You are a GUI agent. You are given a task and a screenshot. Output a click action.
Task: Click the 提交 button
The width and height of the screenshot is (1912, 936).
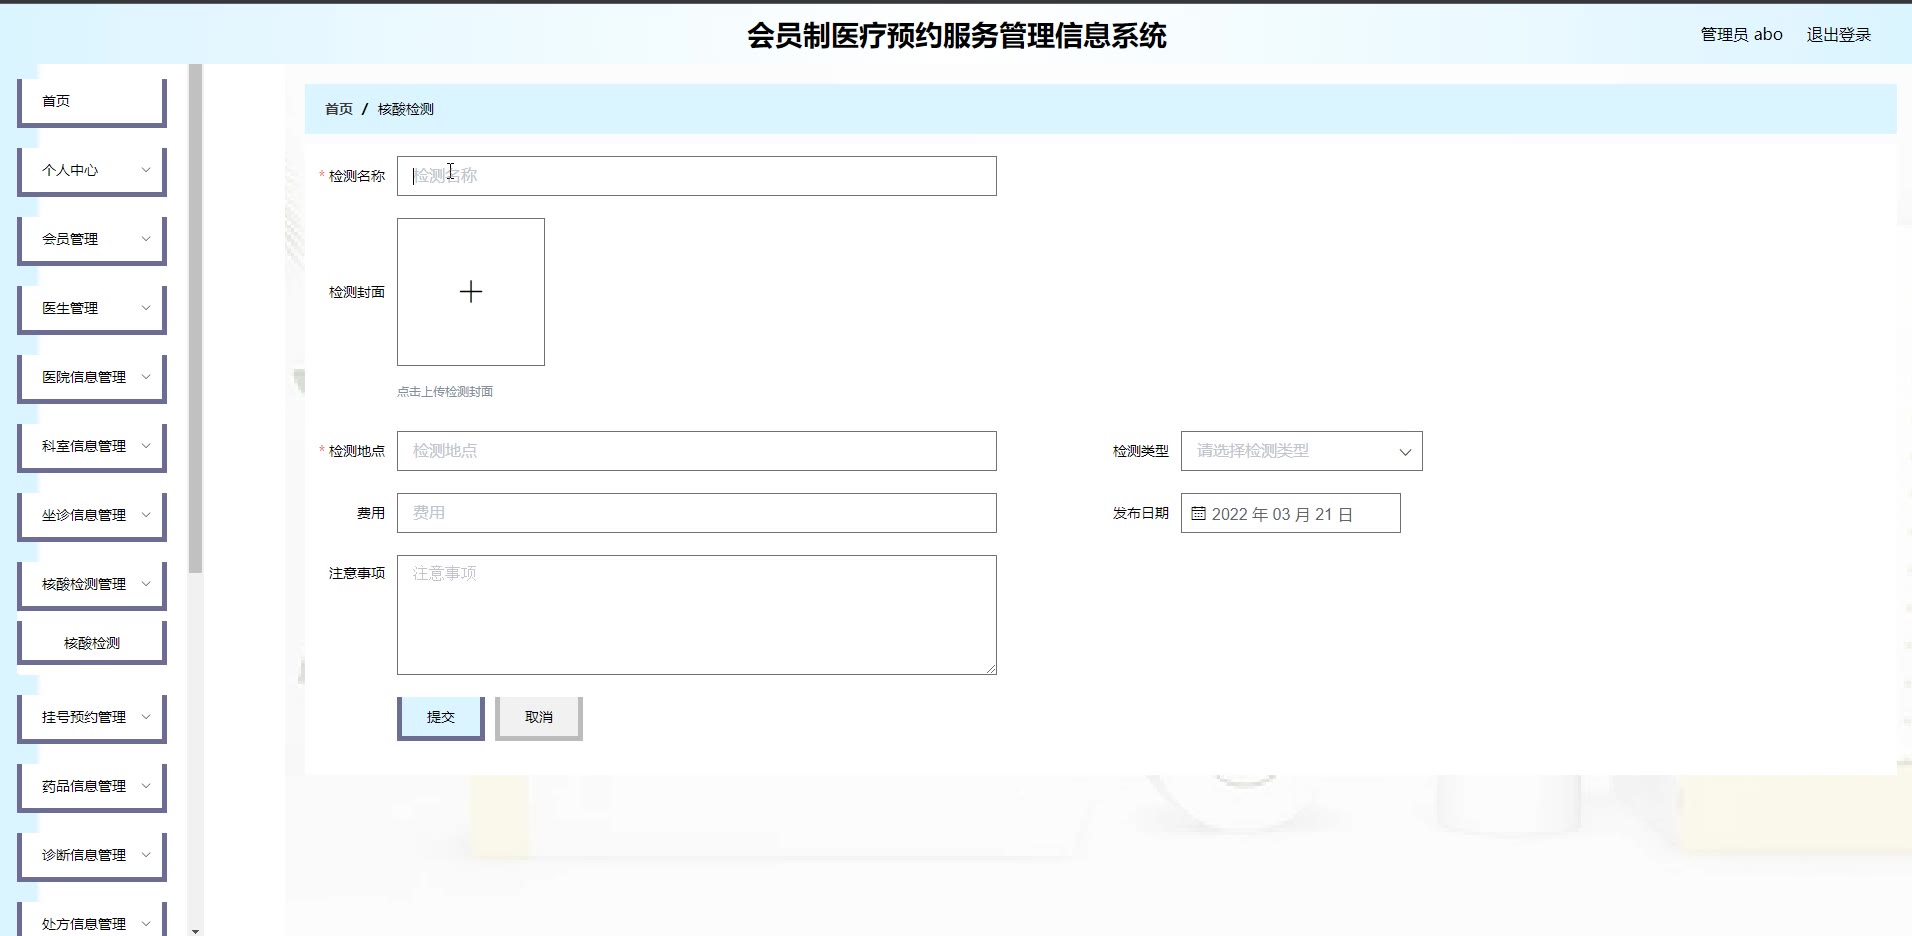click(x=441, y=718)
